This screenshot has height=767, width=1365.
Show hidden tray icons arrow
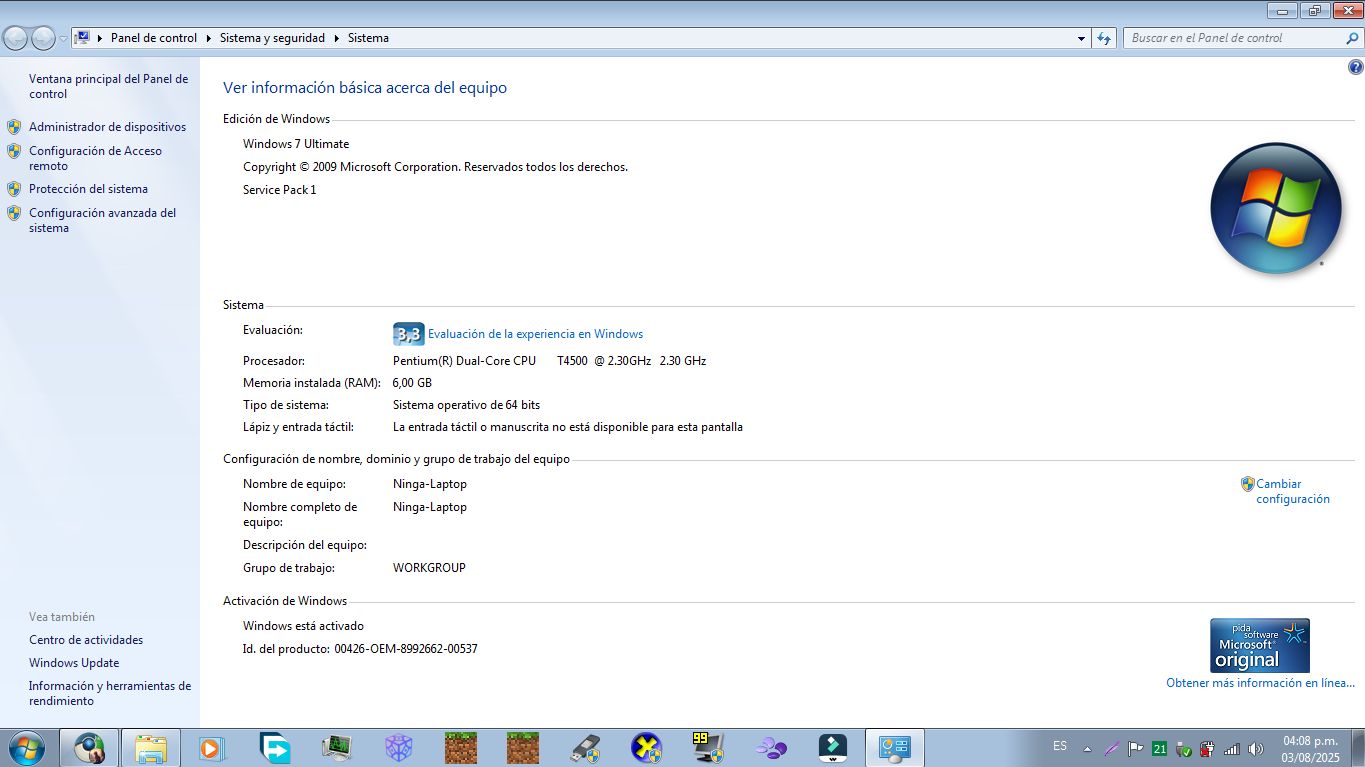1087,748
